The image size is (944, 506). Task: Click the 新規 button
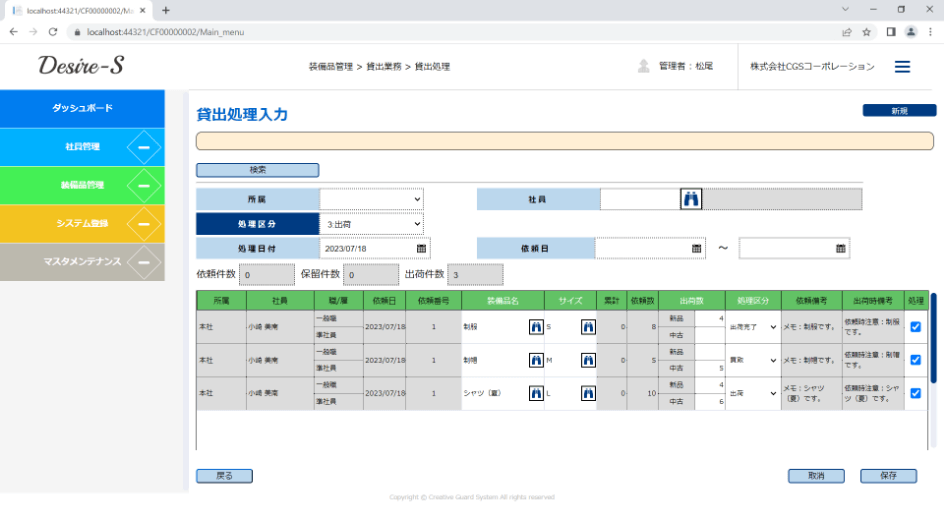[899, 111]
